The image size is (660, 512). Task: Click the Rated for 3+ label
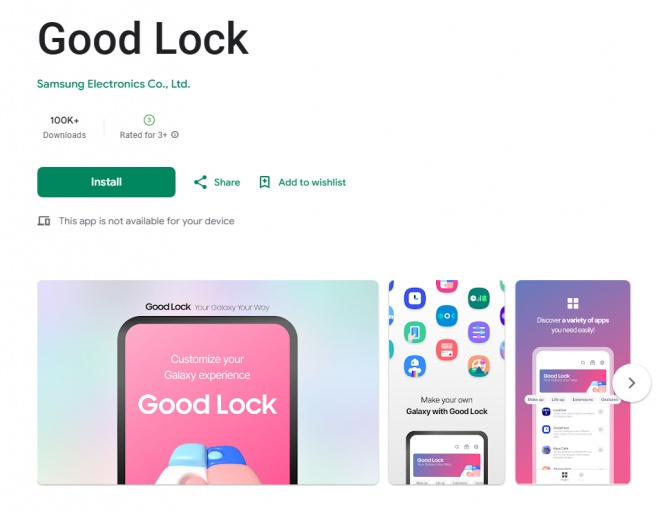coord(144,135)
